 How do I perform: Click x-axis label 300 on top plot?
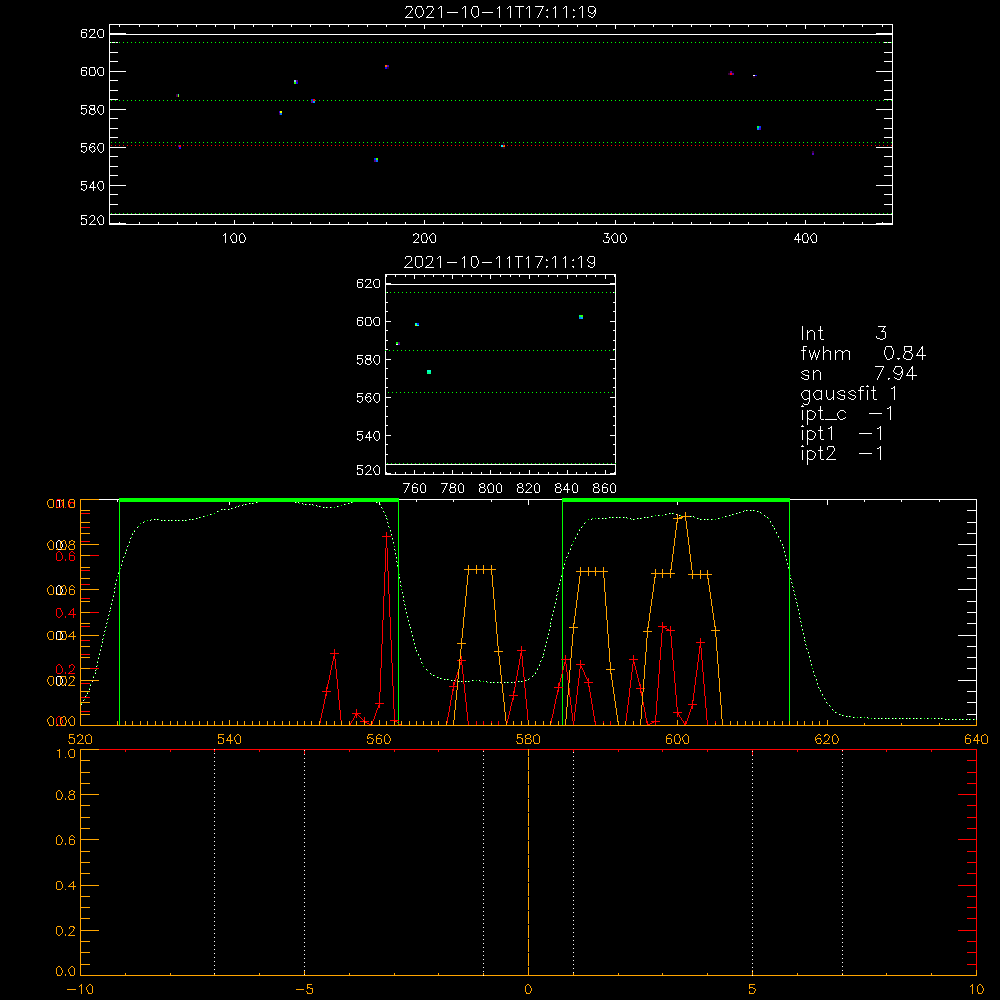pyautogui.click(x=615, y=239)
